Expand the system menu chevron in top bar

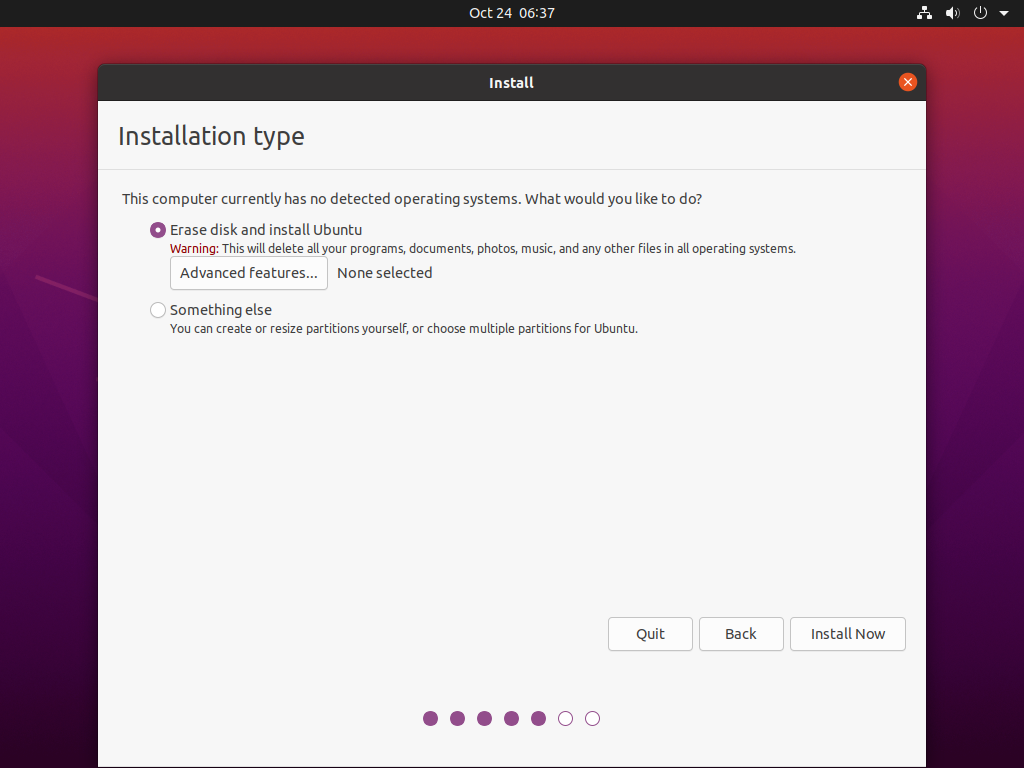[x=1004, y=13]
